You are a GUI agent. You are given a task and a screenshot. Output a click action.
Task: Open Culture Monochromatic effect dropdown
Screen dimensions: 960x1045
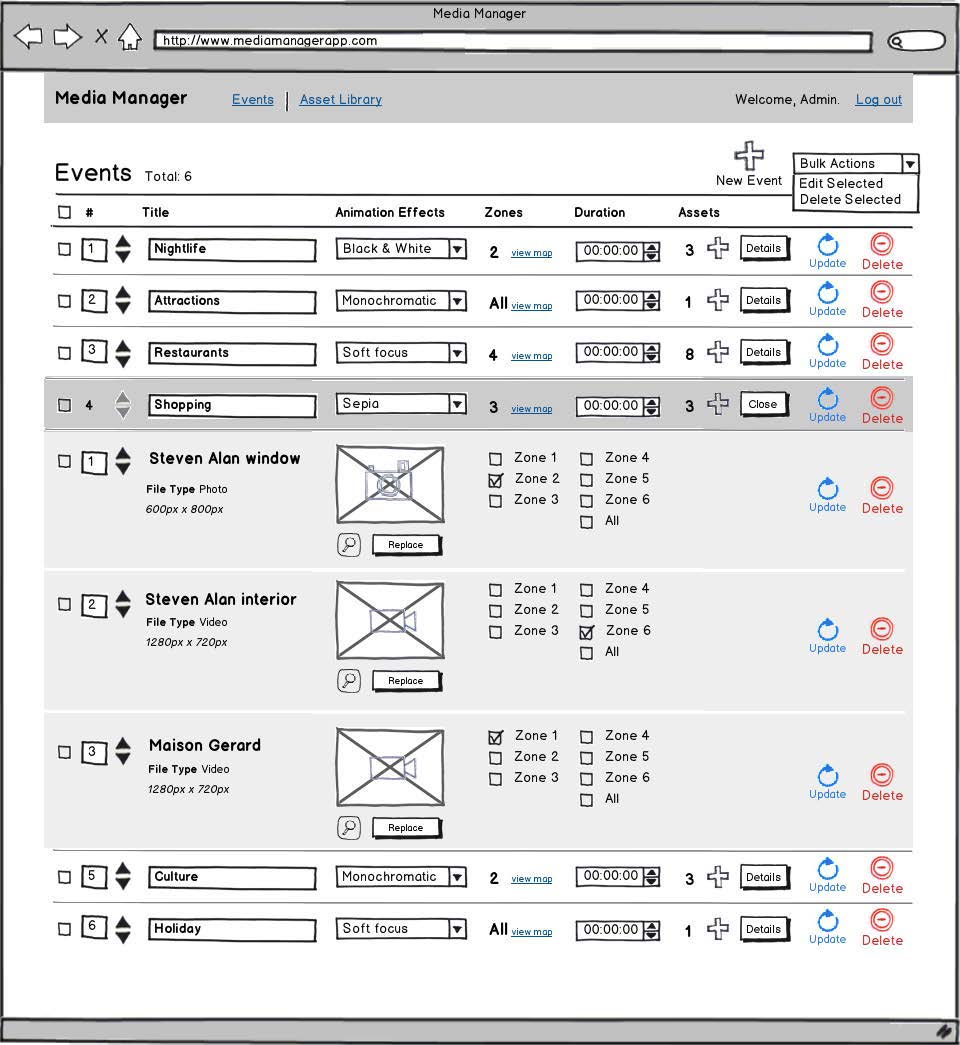coord(401,877)
